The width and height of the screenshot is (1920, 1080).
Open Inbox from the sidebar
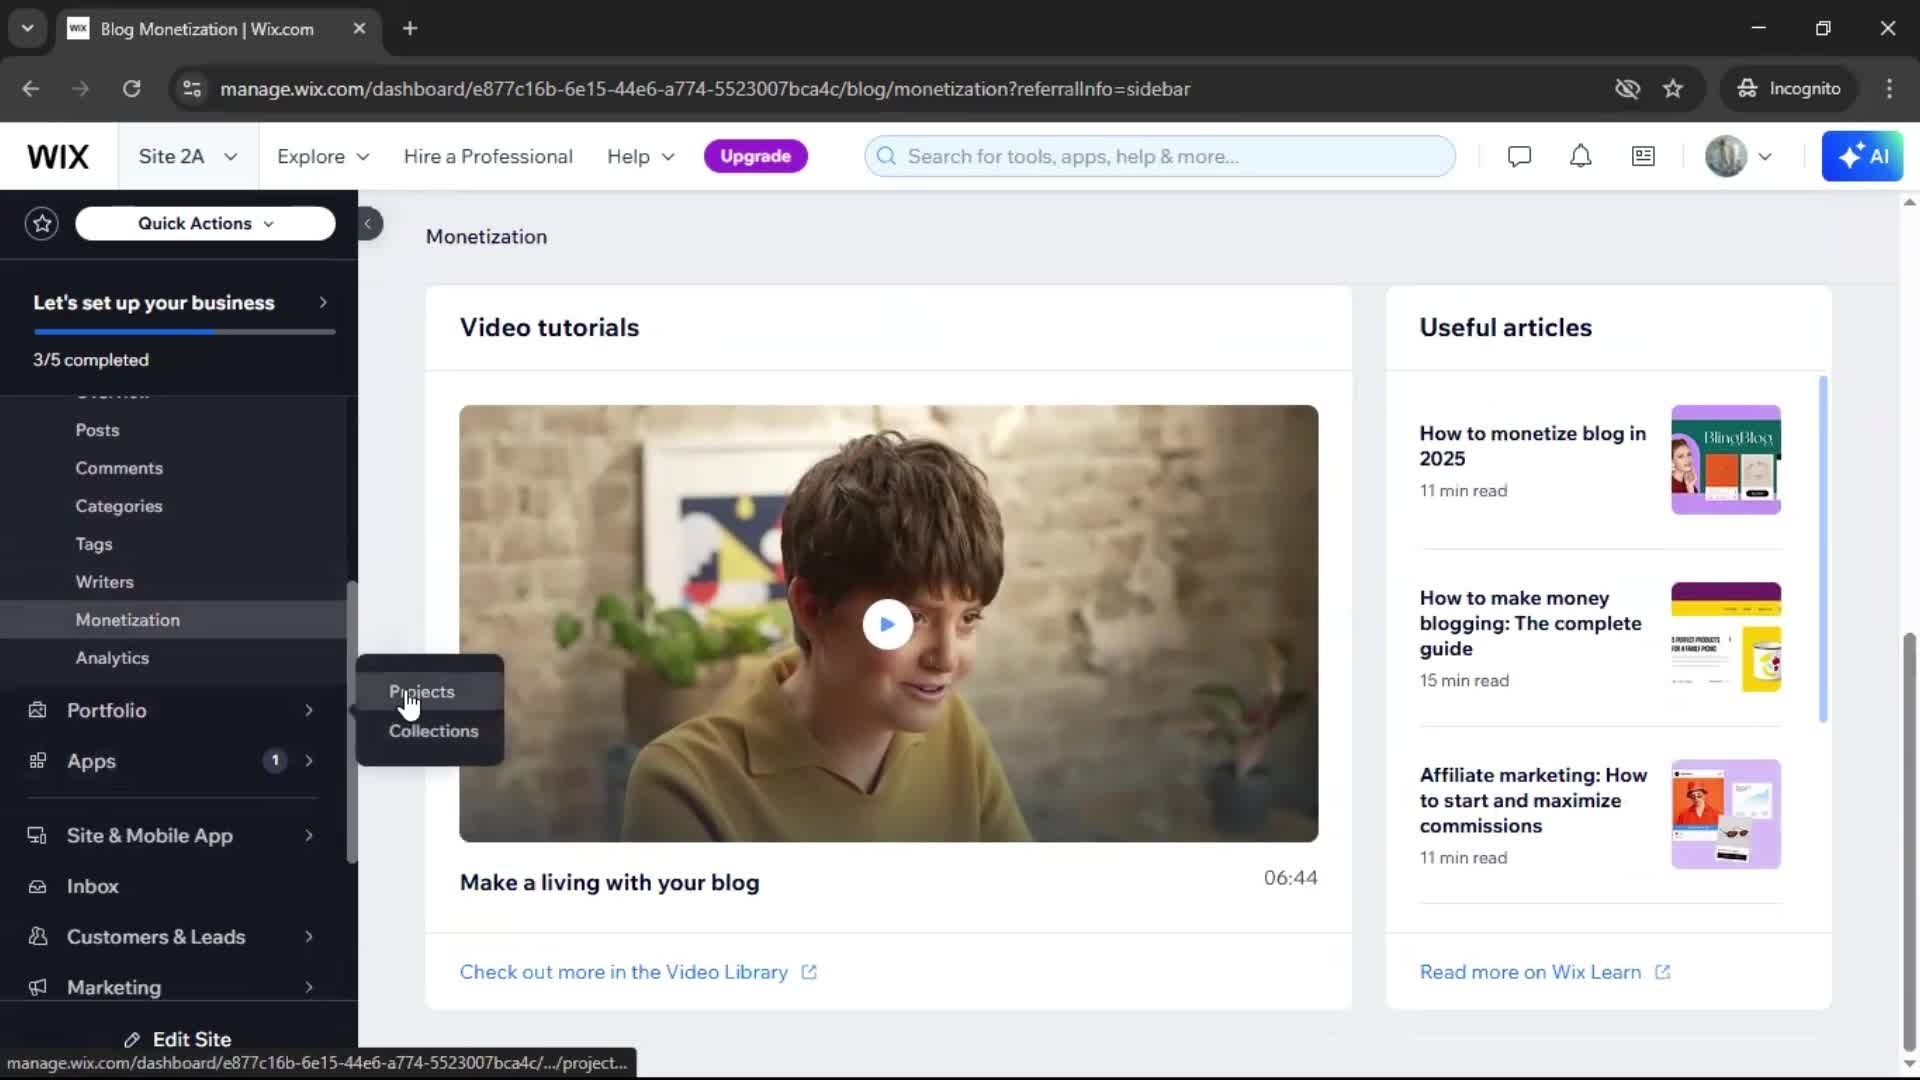(x=92, y=886)
